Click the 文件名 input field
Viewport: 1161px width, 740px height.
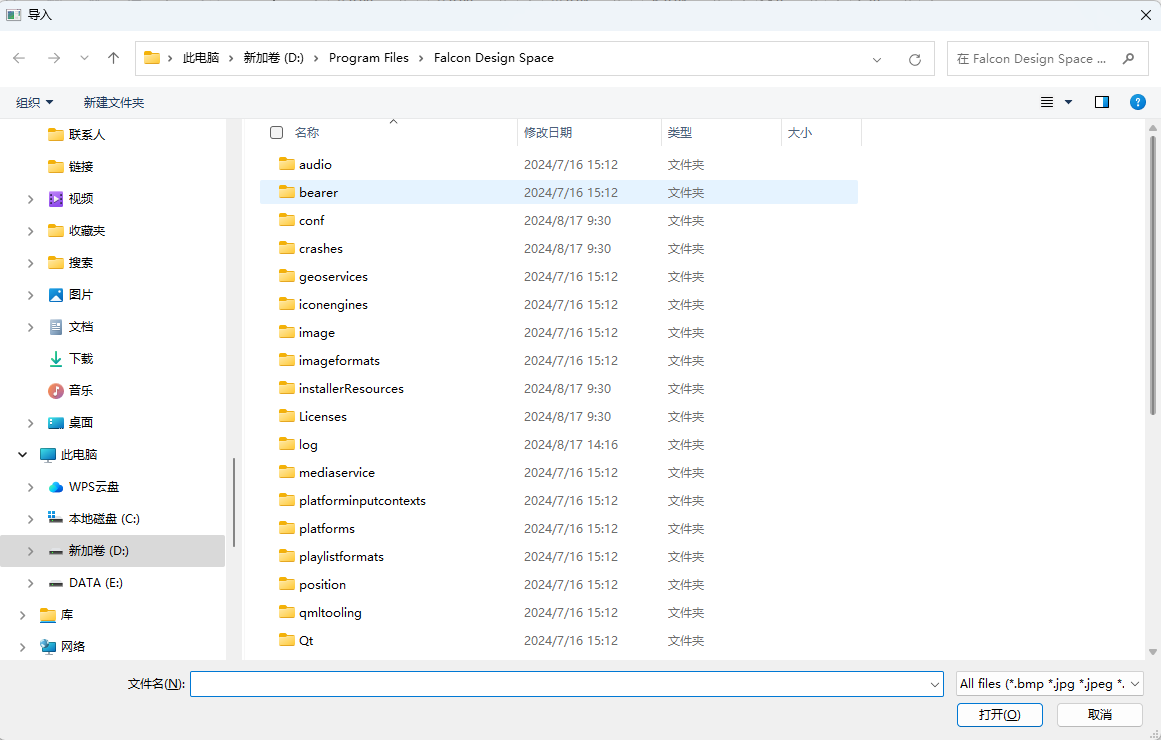[560, 684]
